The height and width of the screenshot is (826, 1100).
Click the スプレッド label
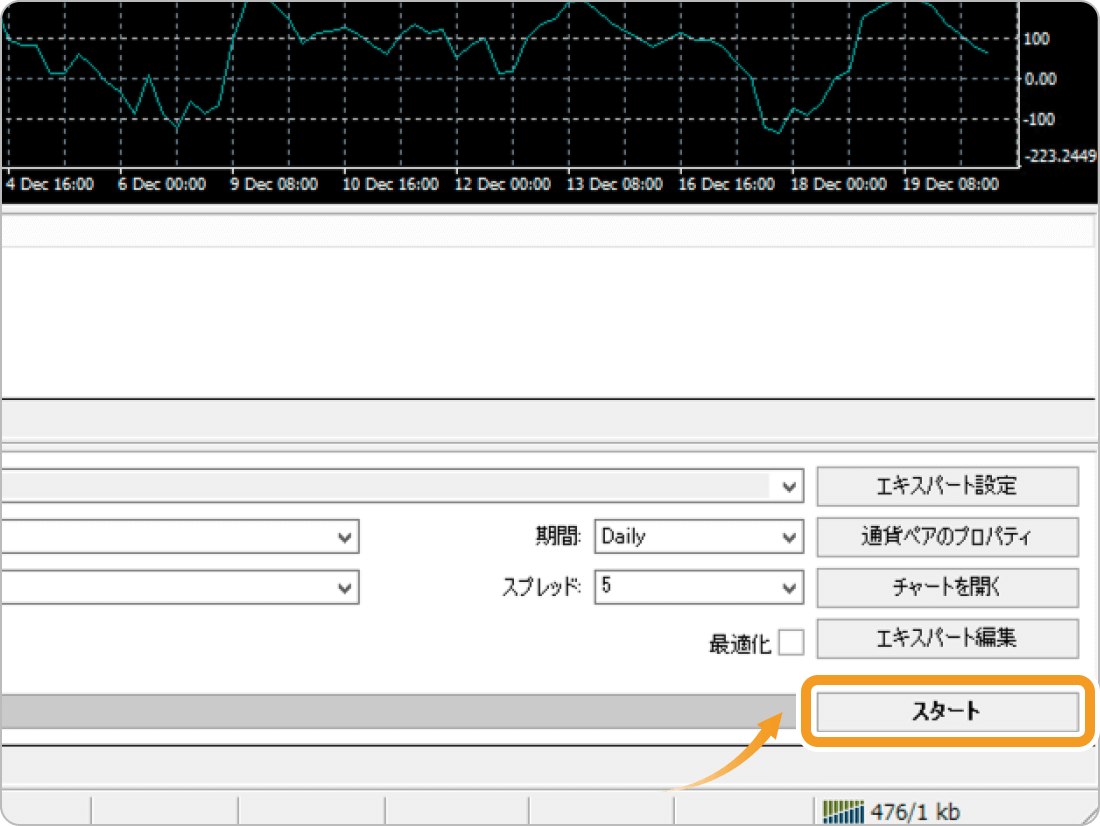(542, 587)
